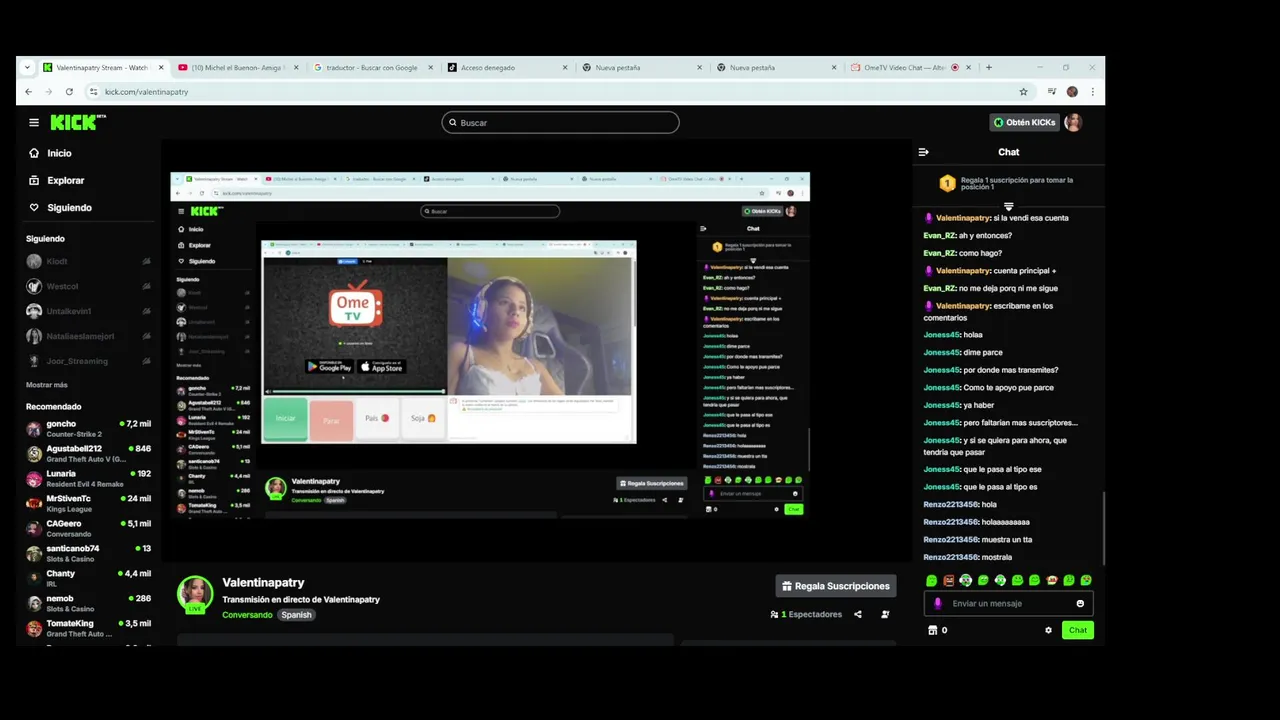Image resolution: width=1280 pixels, height=720 pixels.
Task: Click the share stream icon
Action: pos(858,614)
